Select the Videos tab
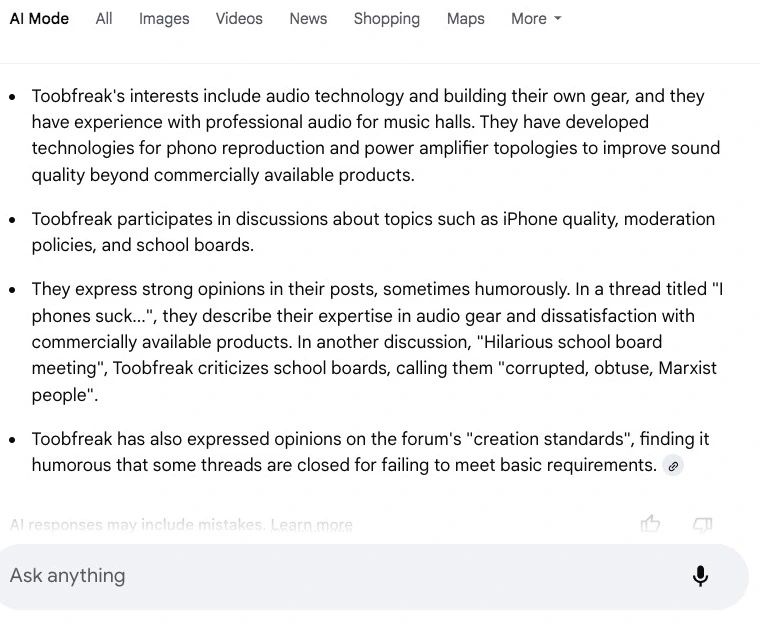The width and height of the screenshot is (760, 628). (239, 19)
